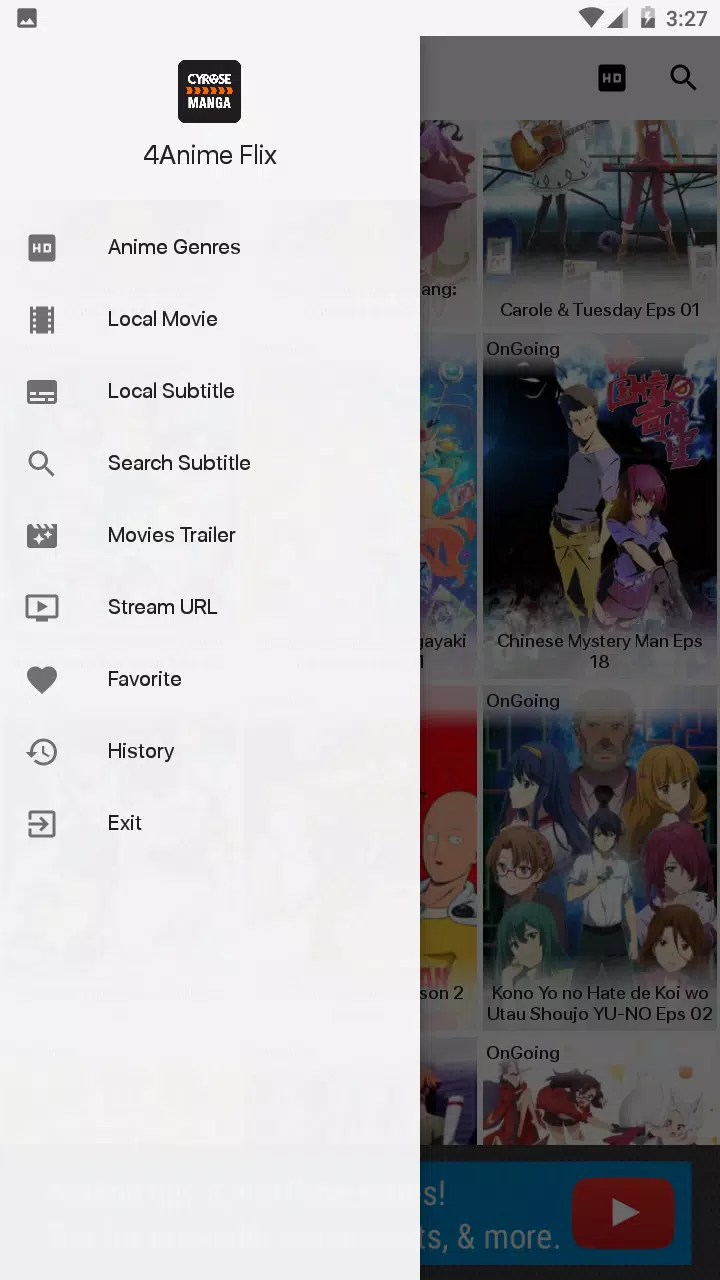Open History from the drawer
Image resolution: width=720 pixels, height=1280 pixels.
[x=210, y=751]
